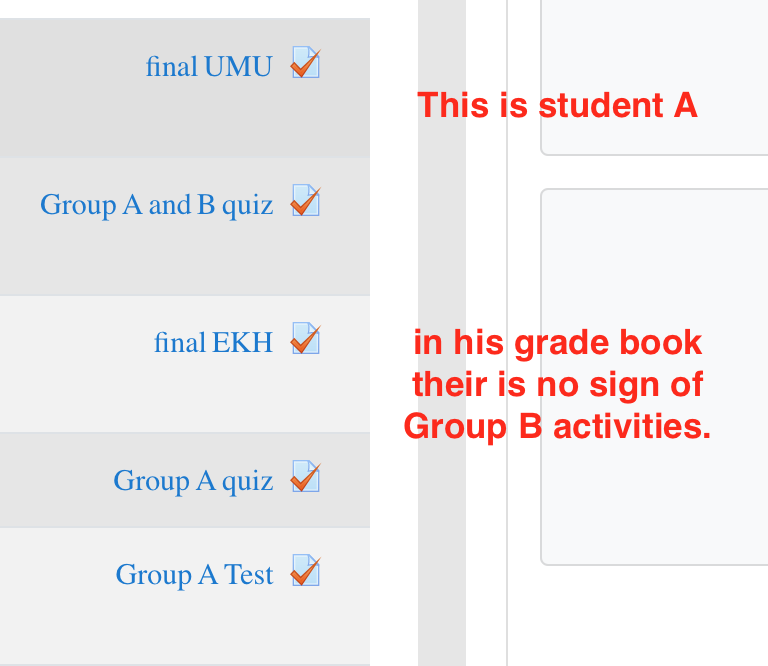Click the quiz icon beside final UMU

[x=305, y=64]
